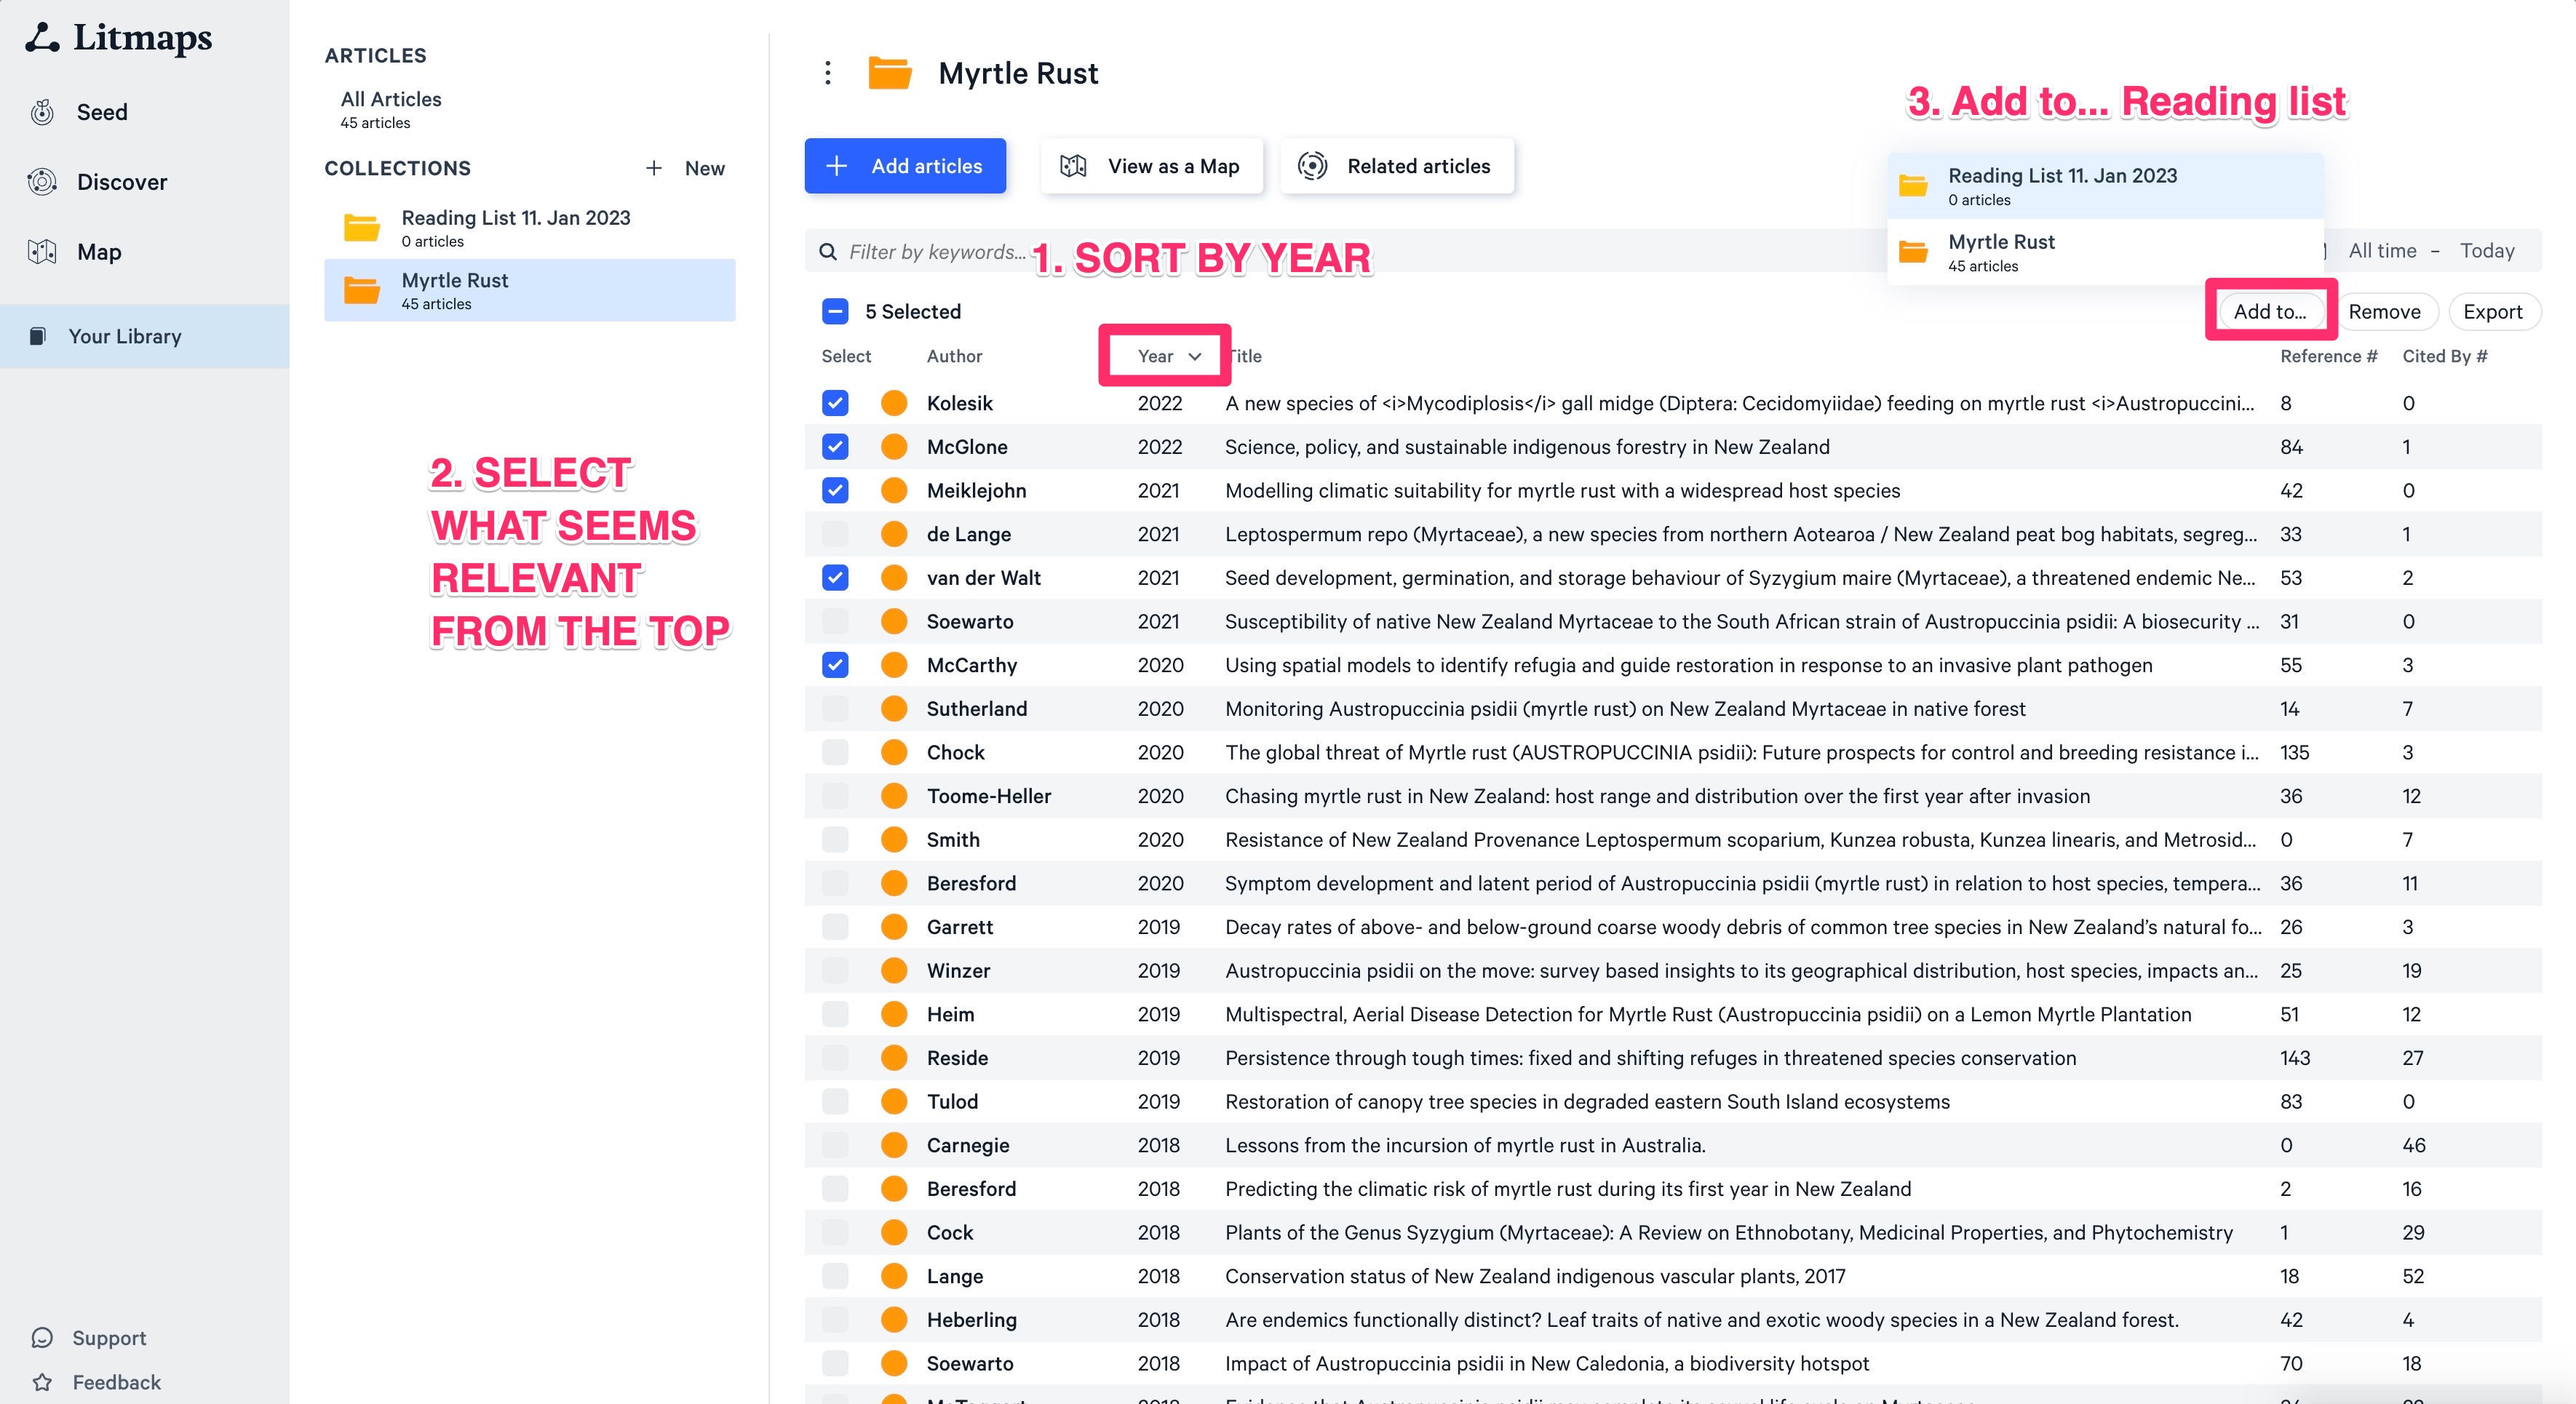
Task: Open the Discover page icon
Action: [x=42, y=182]
